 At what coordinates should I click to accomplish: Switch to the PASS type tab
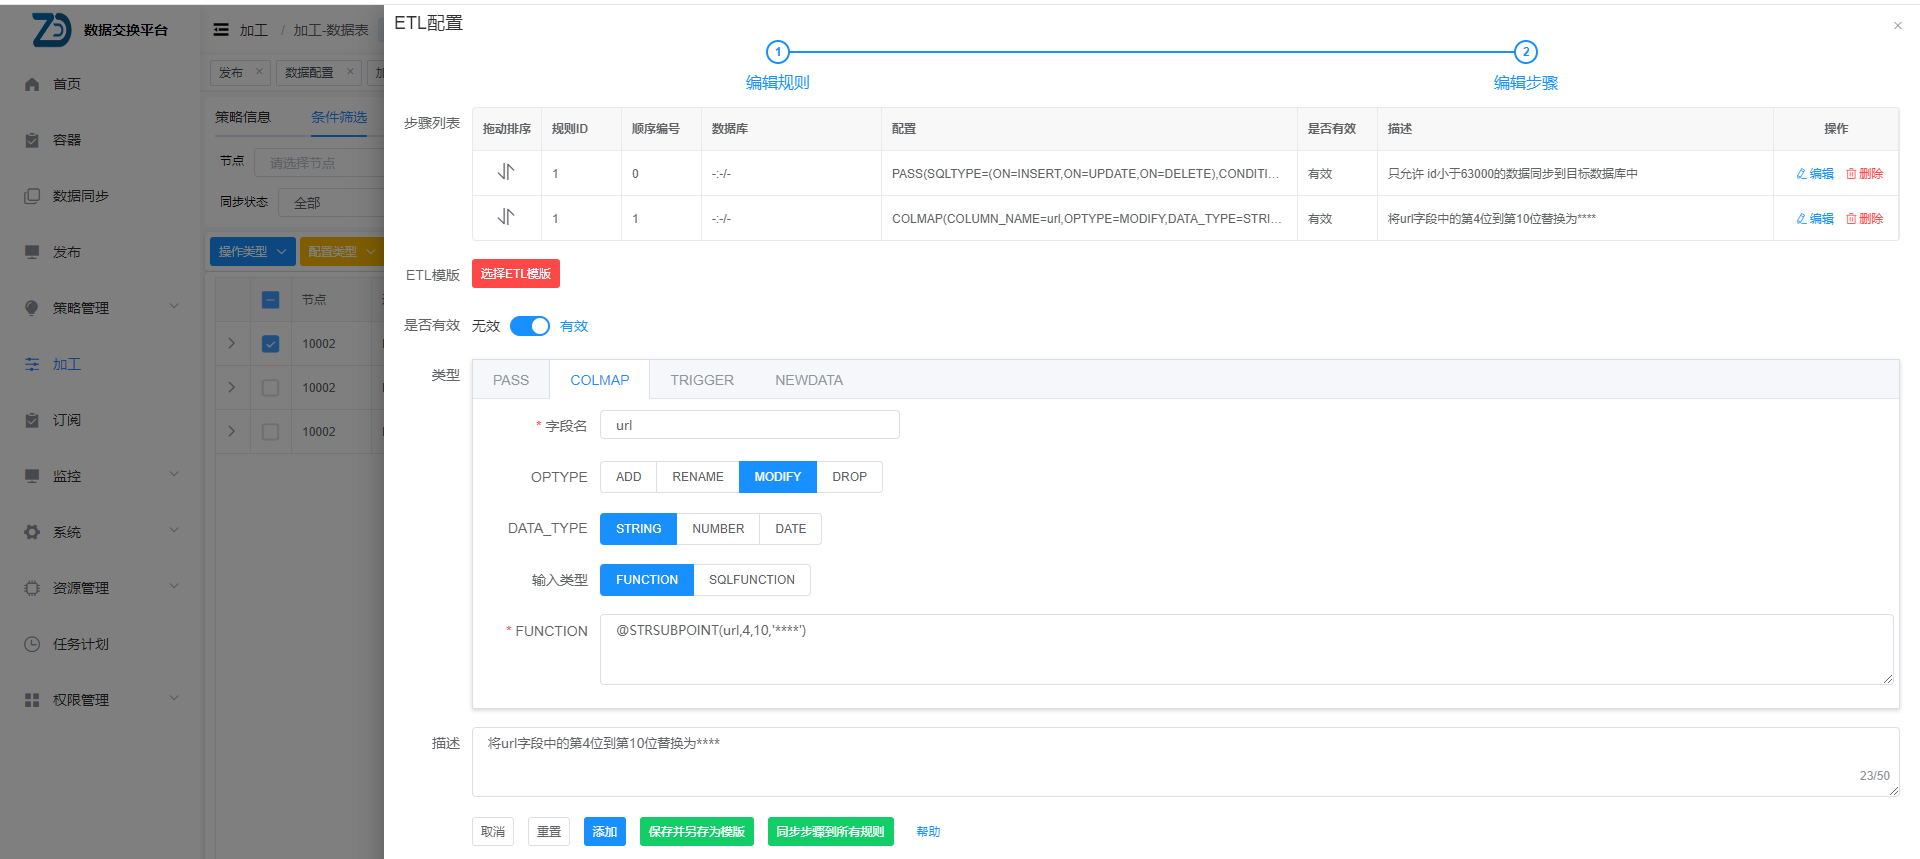coord(510,380)
